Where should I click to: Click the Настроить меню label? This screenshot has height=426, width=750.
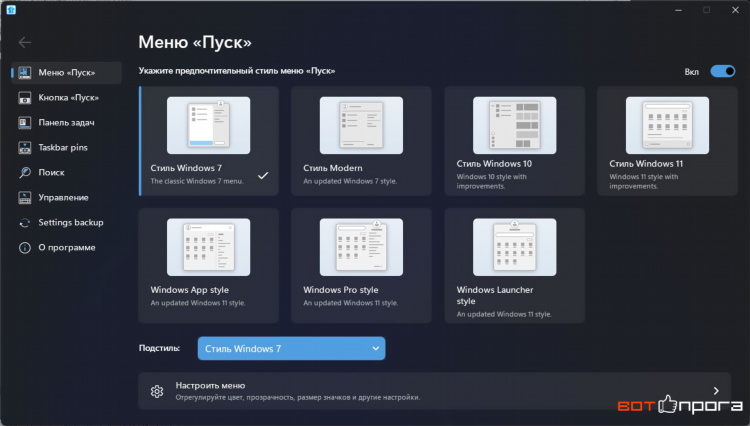point(210,385)
